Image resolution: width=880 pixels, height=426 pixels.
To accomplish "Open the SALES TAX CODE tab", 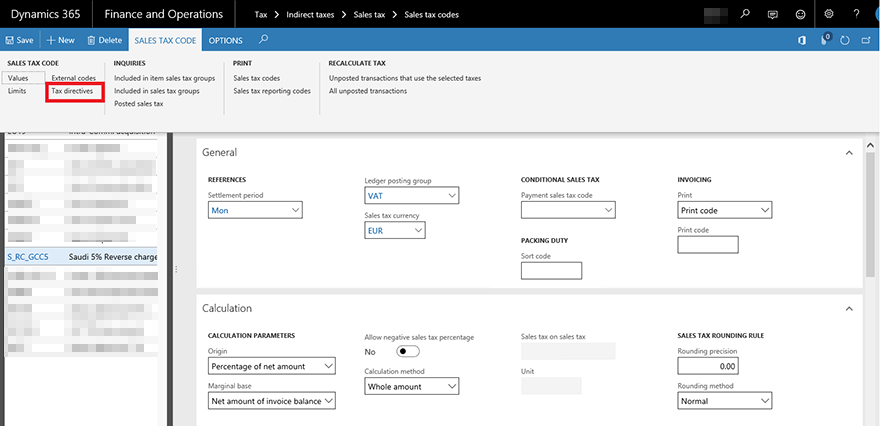I will [x=165, y=40].
